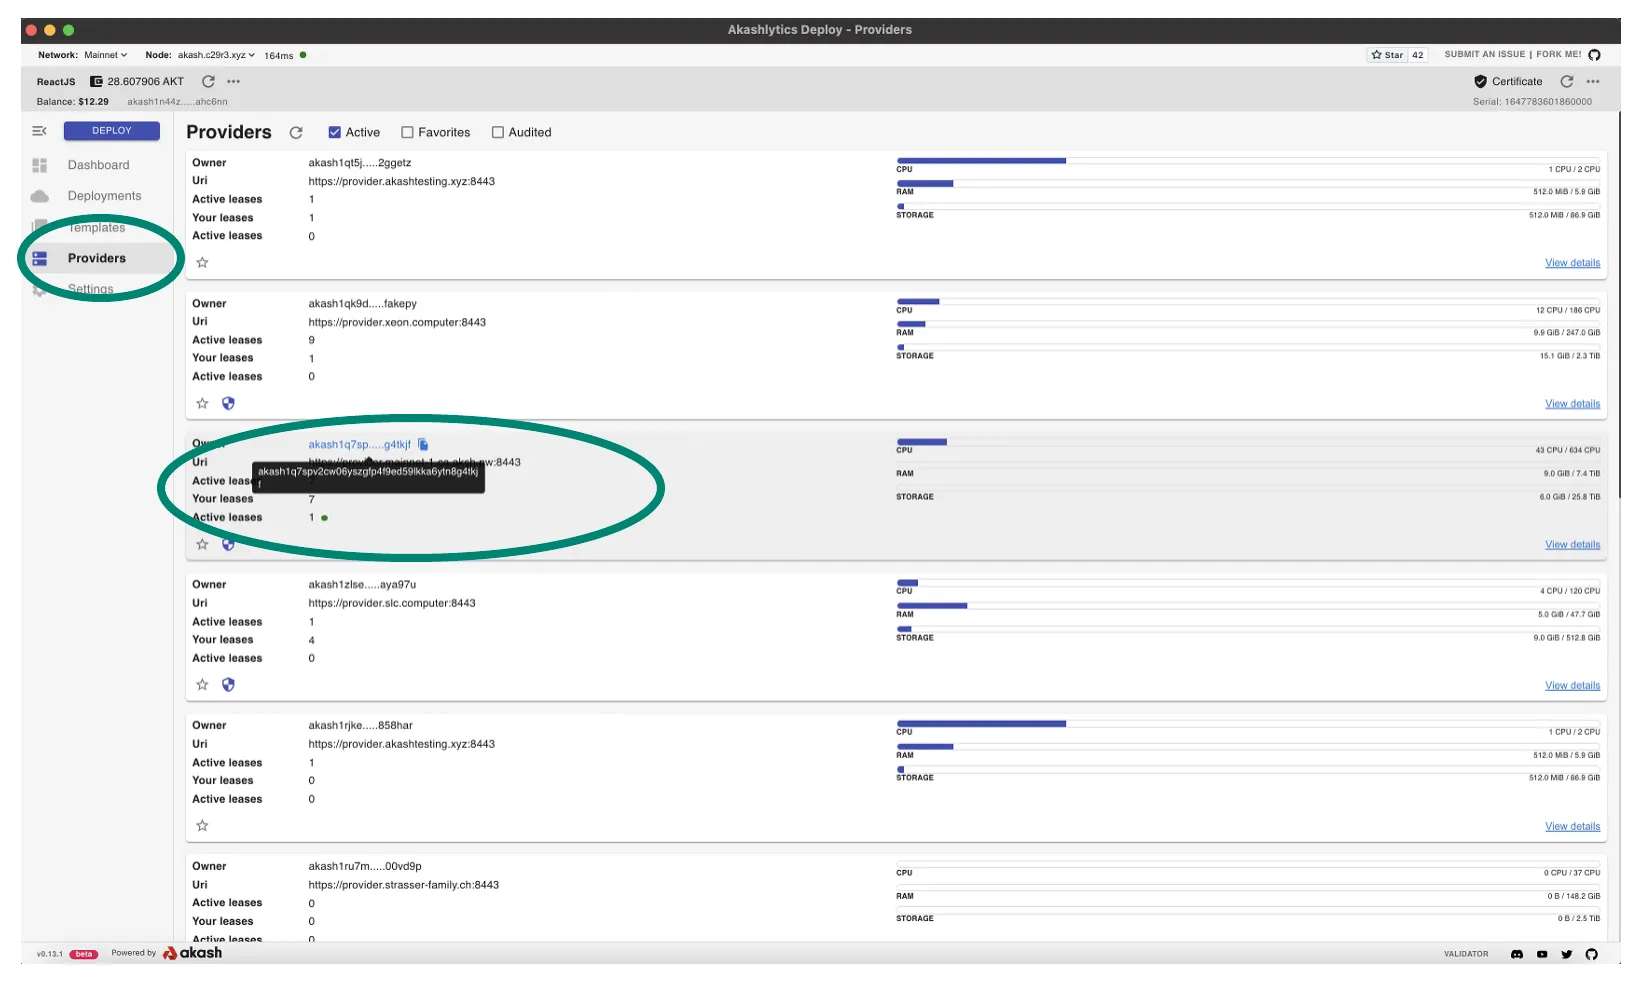Favorite the provider.xeon.computer provider star
Image resolution: width=1637 pixels, height=988 pixels.
[x=202, y=404]
